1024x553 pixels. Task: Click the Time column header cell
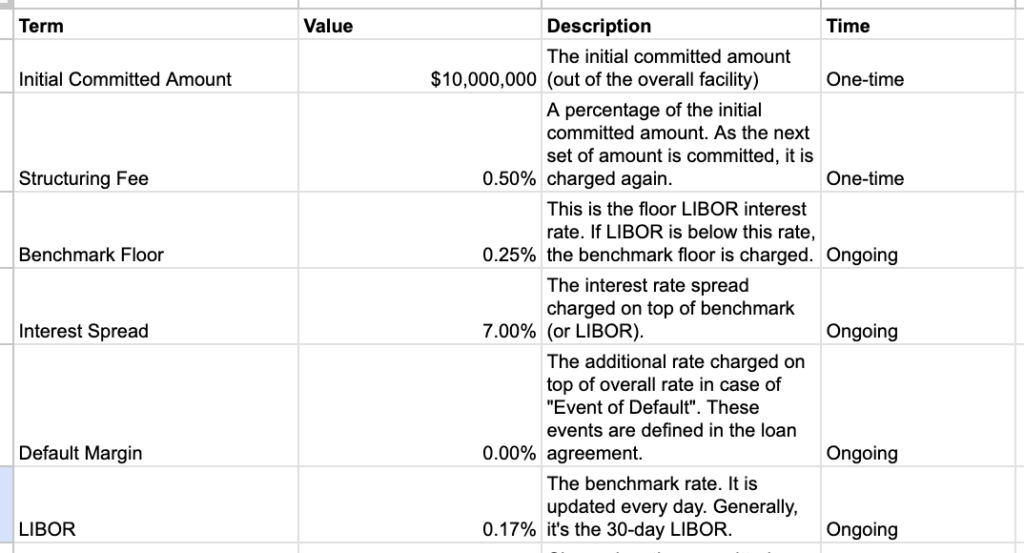[x=848, y=26]
